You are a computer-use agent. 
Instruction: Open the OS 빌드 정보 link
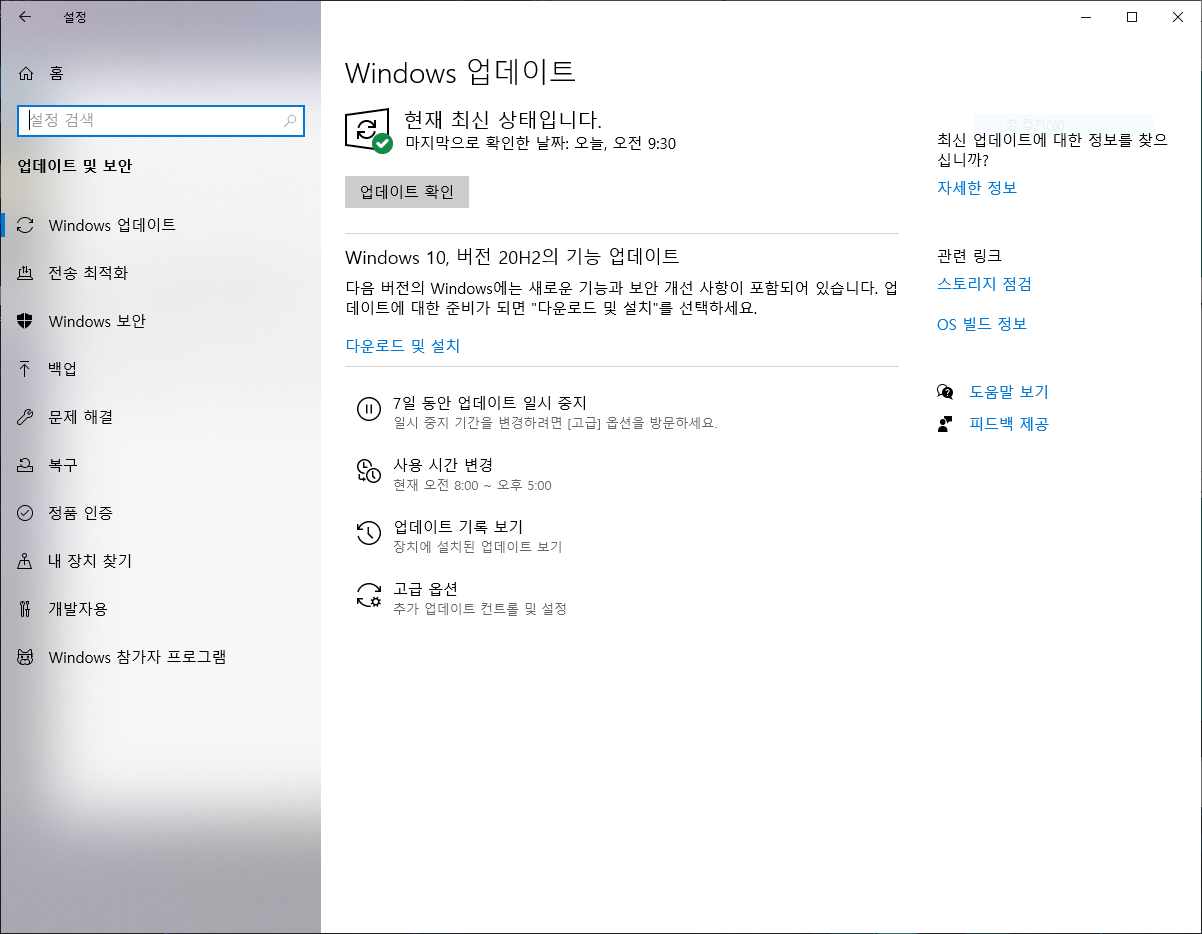point(982,324)
